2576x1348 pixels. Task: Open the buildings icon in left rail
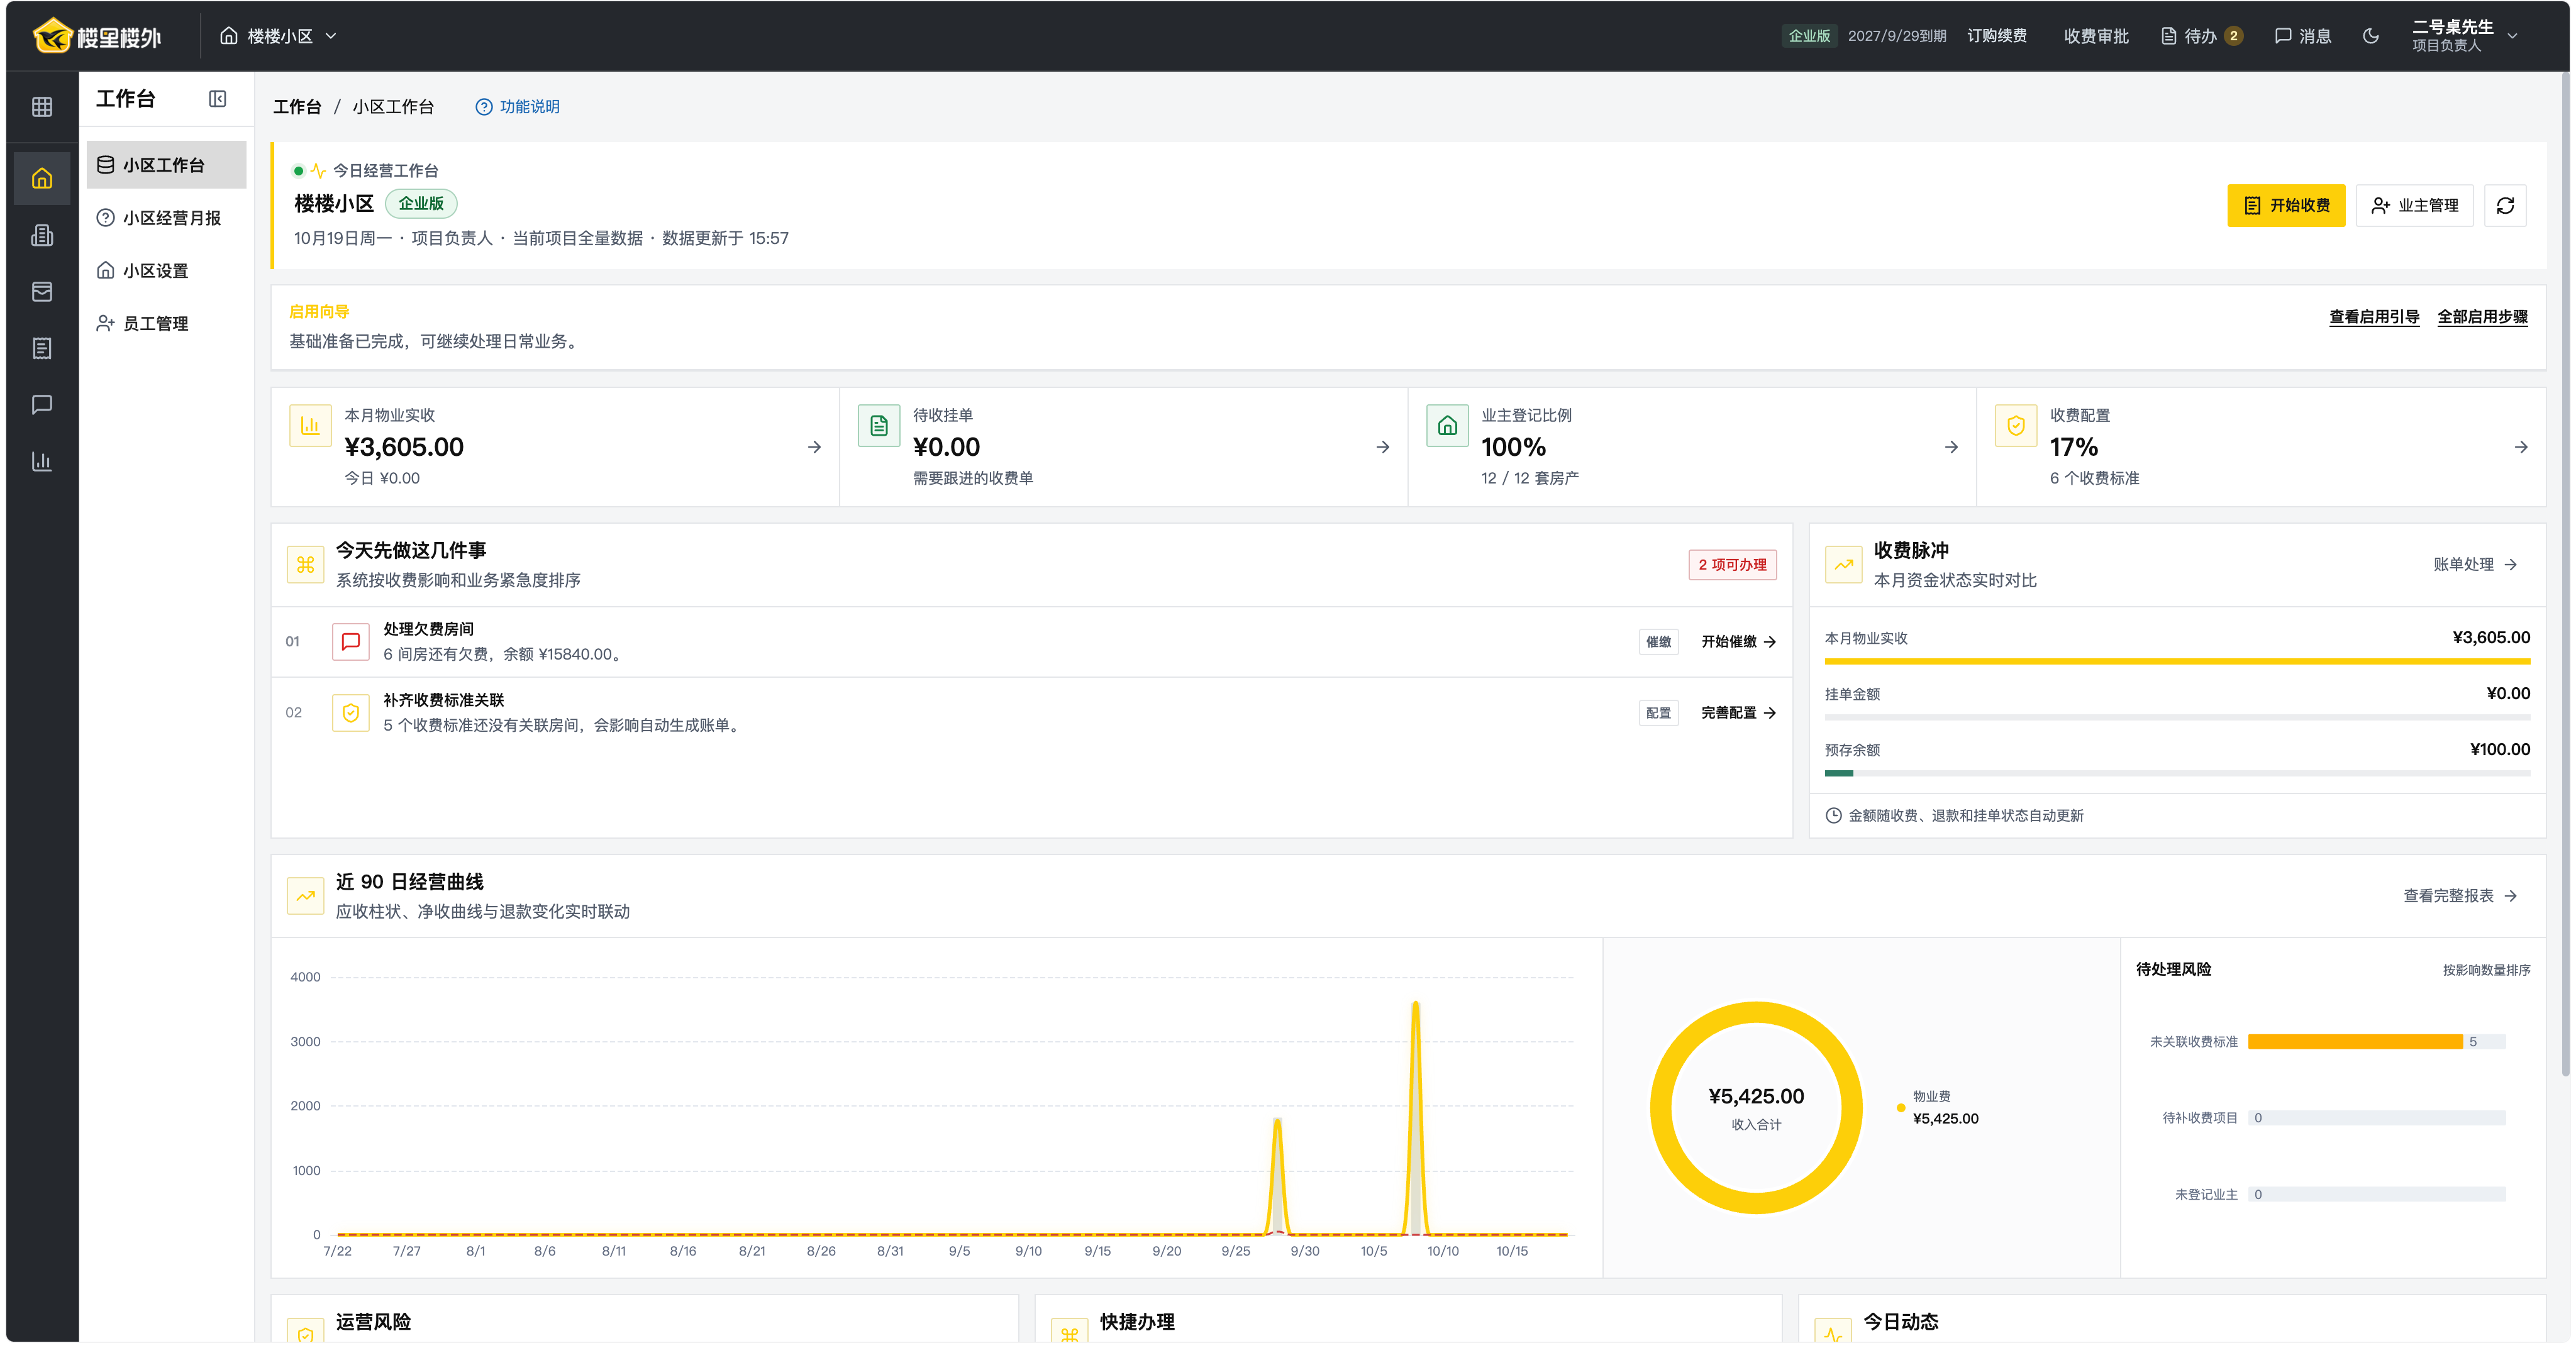pos(42,235)
